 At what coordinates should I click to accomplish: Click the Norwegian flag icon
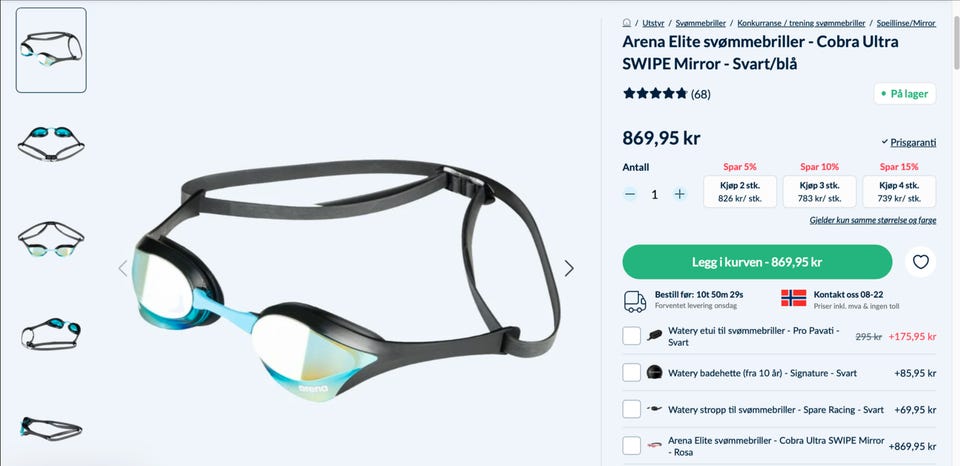click(x=793, y=298)
